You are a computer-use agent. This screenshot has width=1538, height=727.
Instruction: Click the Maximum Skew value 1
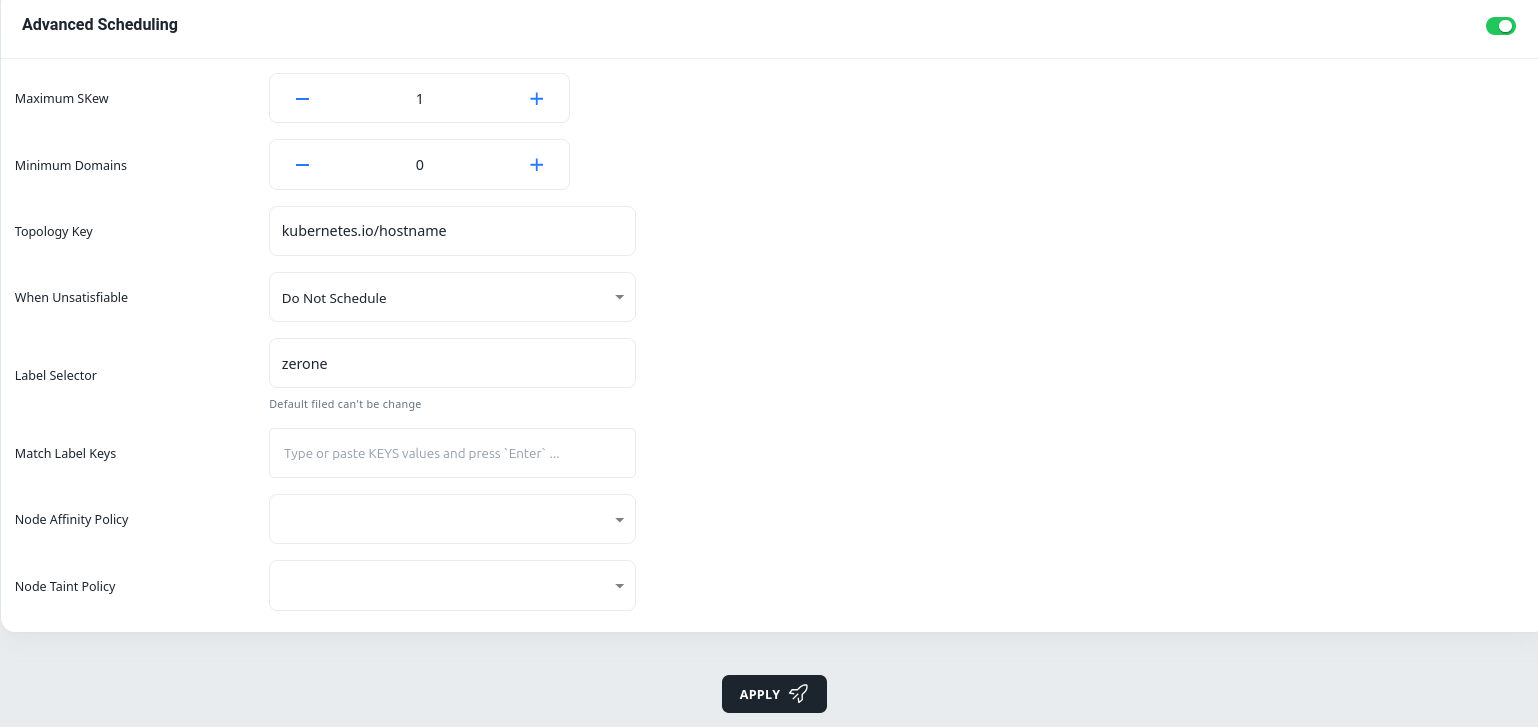coord(419,99)
